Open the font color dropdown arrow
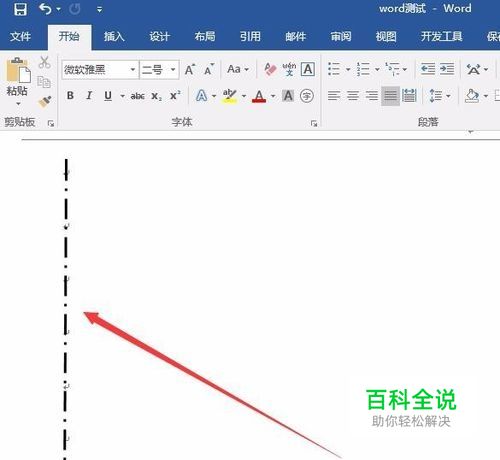This screenshot has width=500, height=460. pos(273,96)
